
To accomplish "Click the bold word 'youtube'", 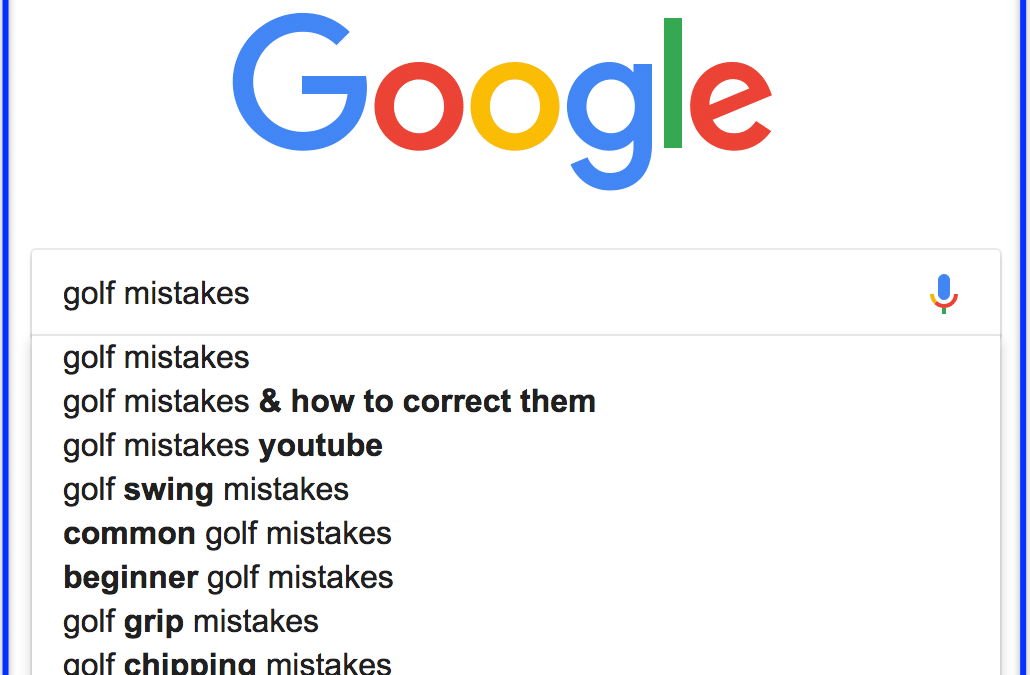I will (x=321, y=446).
